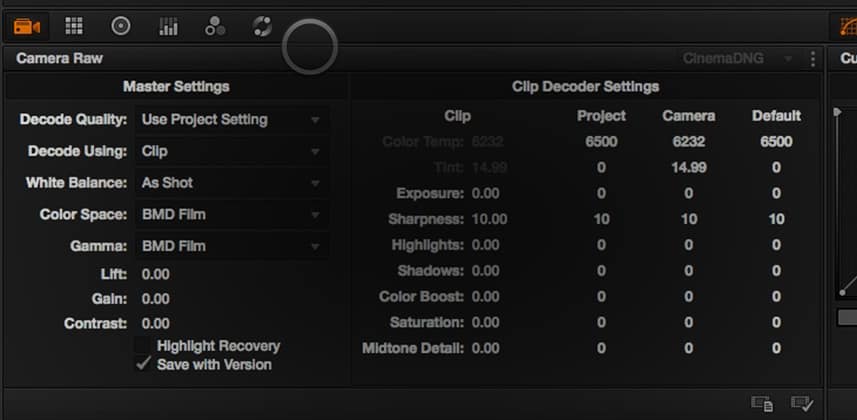Enable the Highlight Recovery checkbox
The height and width of the screenshot is (420, 857).
tap(143, 346)
